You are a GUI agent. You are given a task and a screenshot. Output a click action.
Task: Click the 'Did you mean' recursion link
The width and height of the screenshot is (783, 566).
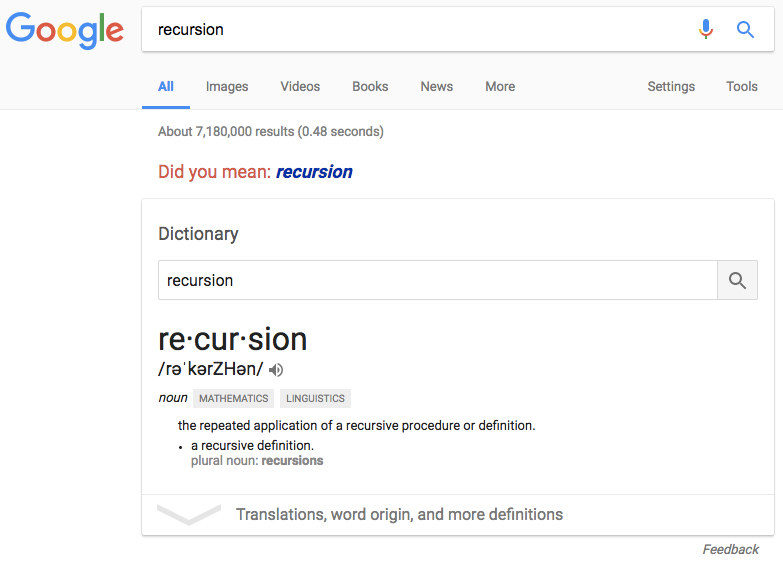pos(314,172)
